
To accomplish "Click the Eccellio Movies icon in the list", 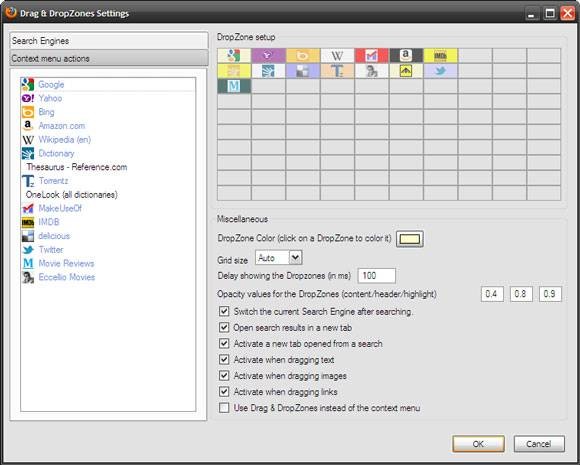I will click(28, 277).
